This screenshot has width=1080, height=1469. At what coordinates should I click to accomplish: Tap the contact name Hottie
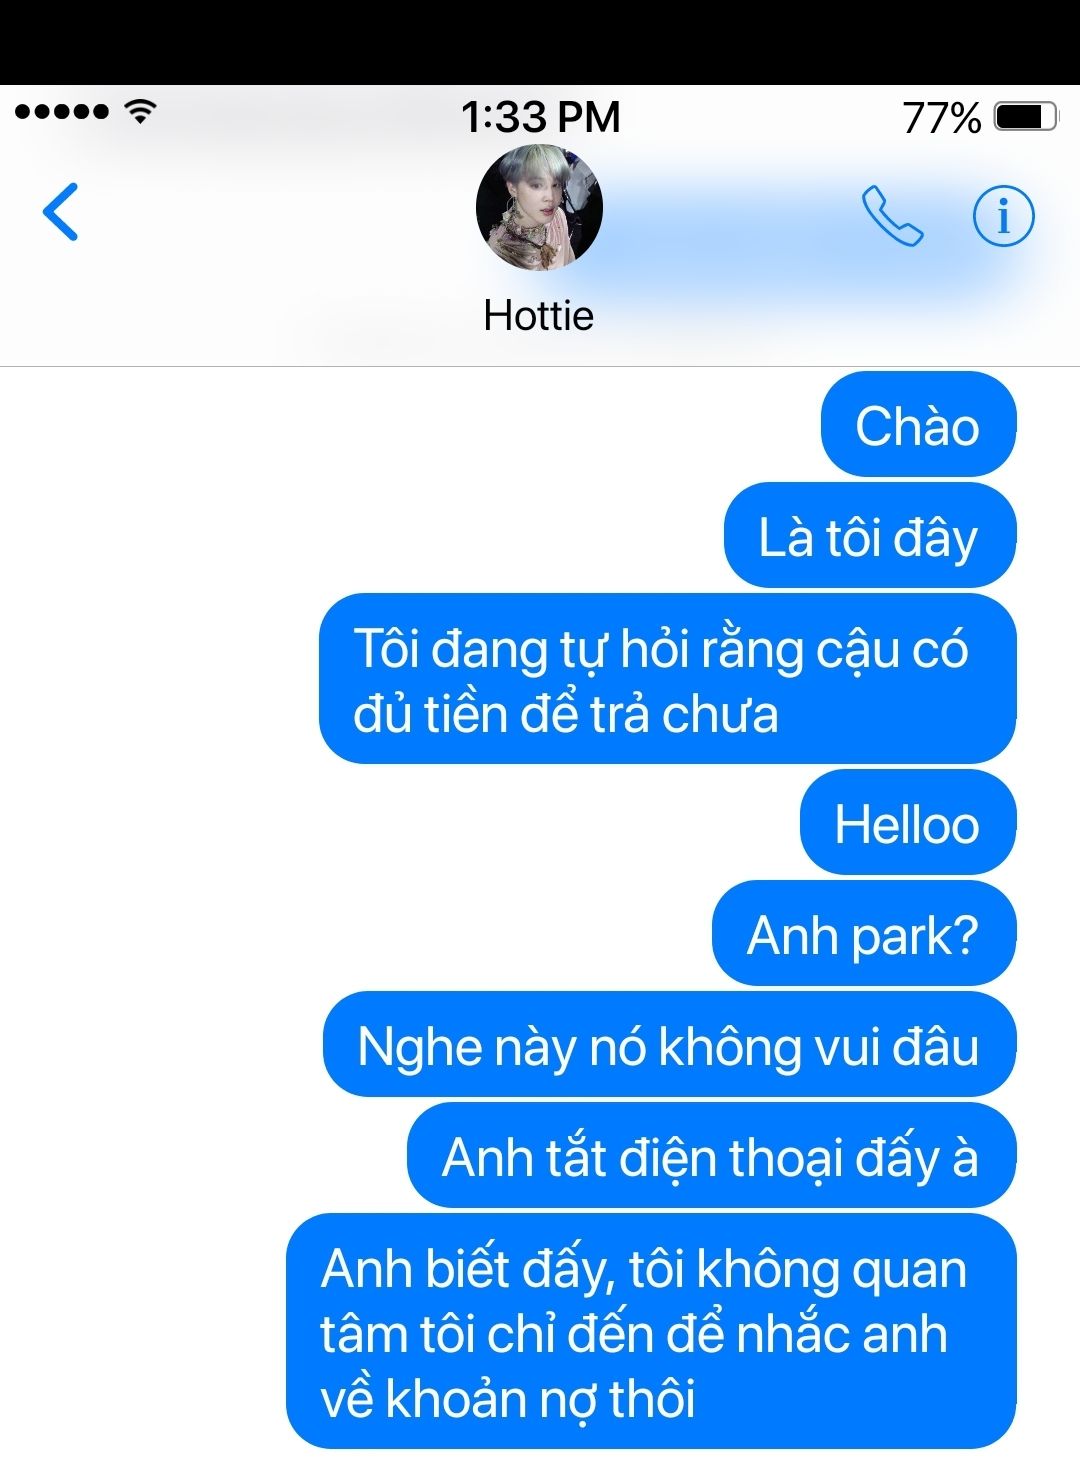coord(539,316)
